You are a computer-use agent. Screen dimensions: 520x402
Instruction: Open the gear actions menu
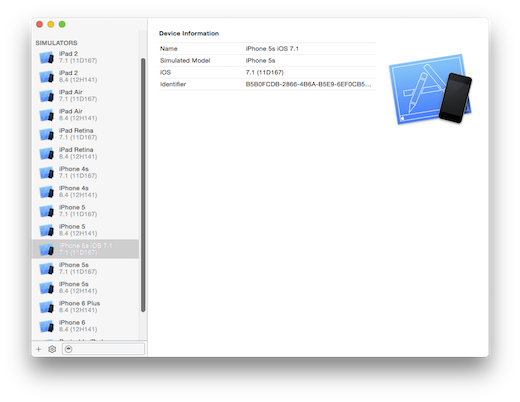[x=52, y=349]
